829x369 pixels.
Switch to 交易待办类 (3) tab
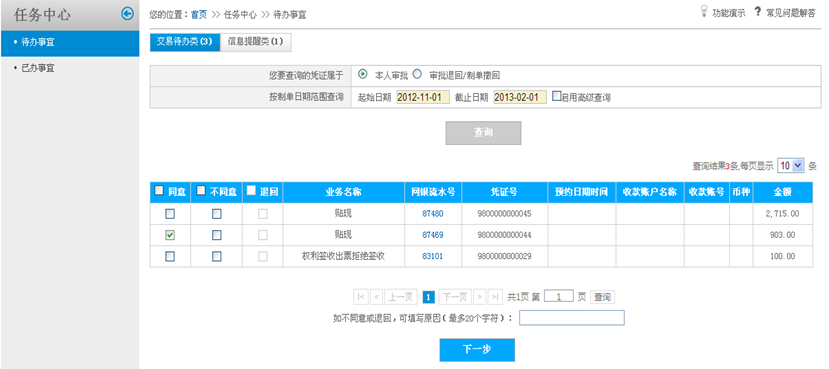click(x=185, y=42)
